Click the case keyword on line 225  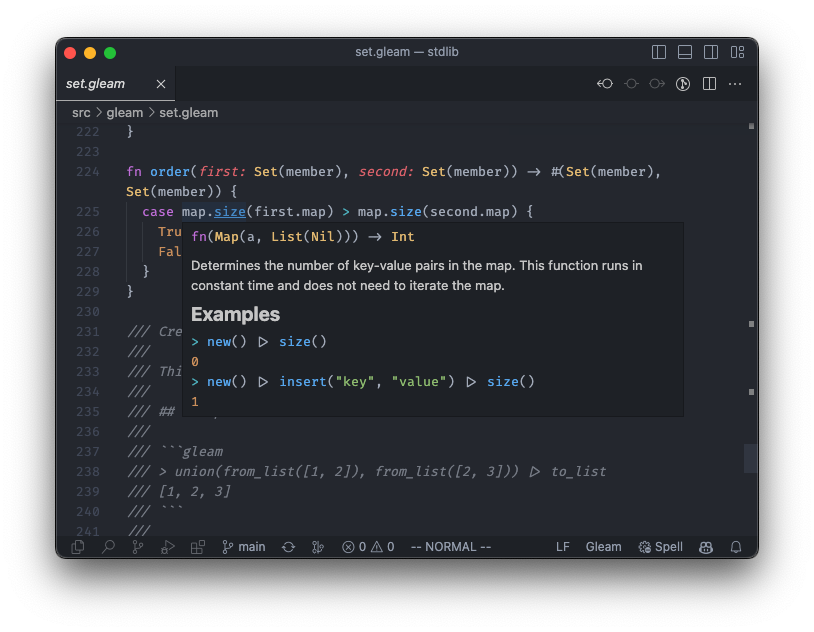pyautogui.click(x=158, y=212)
